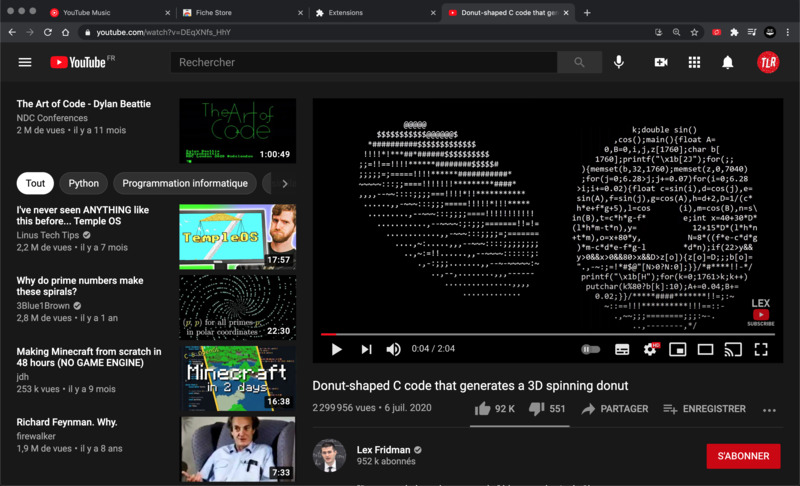Viewport: 800px width, 486px height.
Task: Close the Fiche Store tab
Action: pos(300,13)
